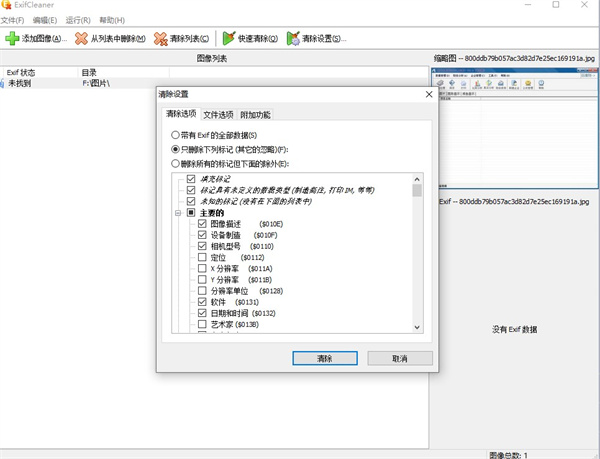Check the X 分辨率 ($011A) checkbox
Image resolution: width=600 pixels, height=459 pixels.
(203, 268)
